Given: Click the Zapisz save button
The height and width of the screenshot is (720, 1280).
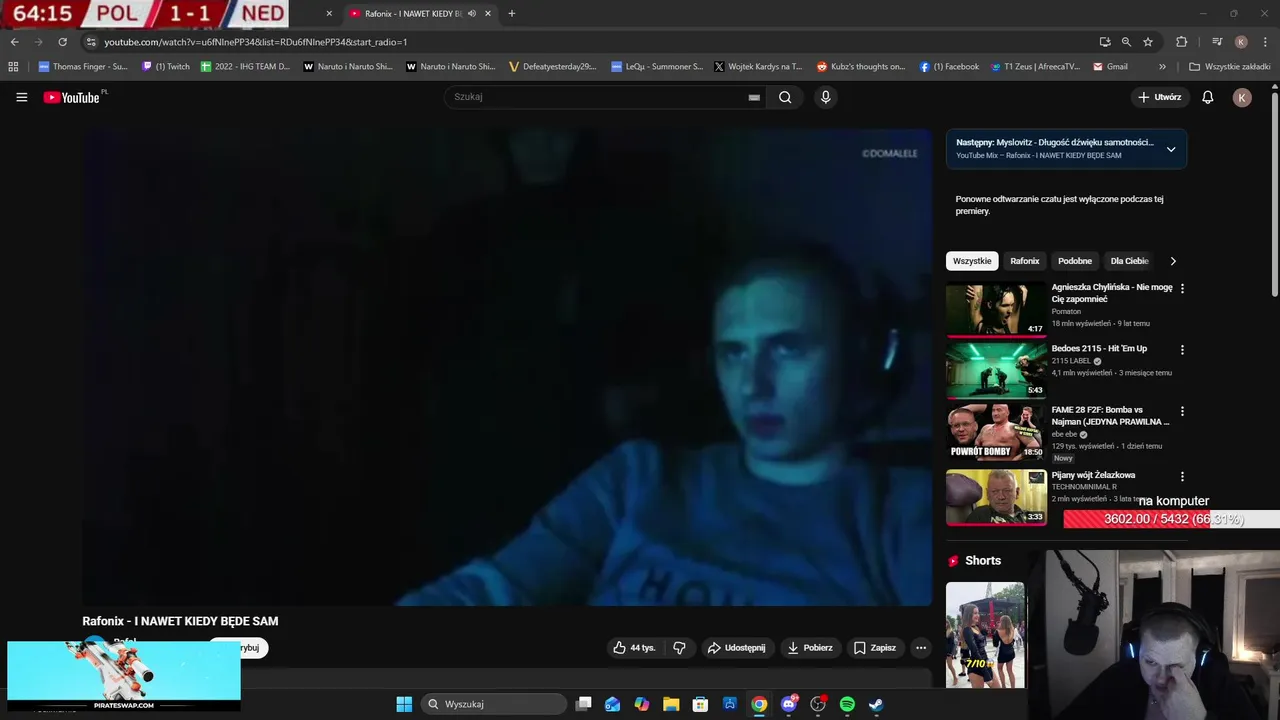Looking at the screenshot, I should [875, 648].
